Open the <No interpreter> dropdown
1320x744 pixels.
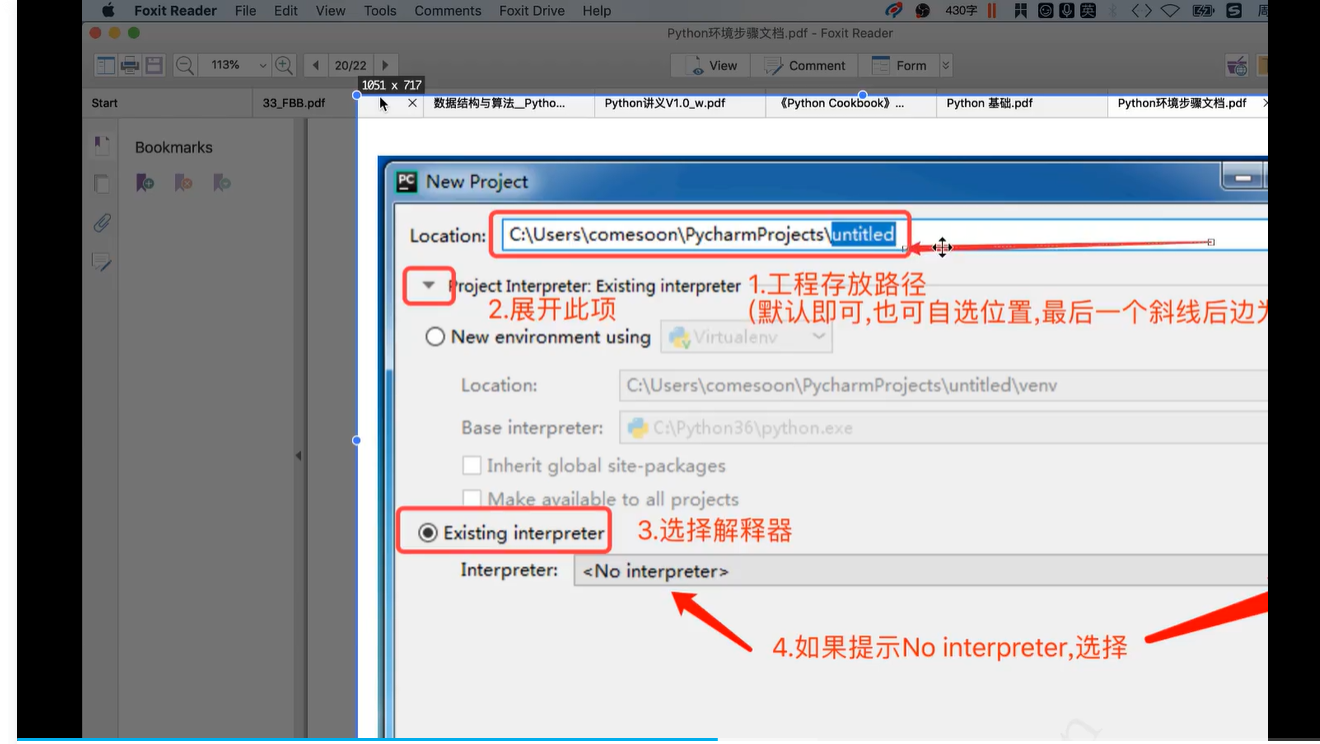[920, 571]
